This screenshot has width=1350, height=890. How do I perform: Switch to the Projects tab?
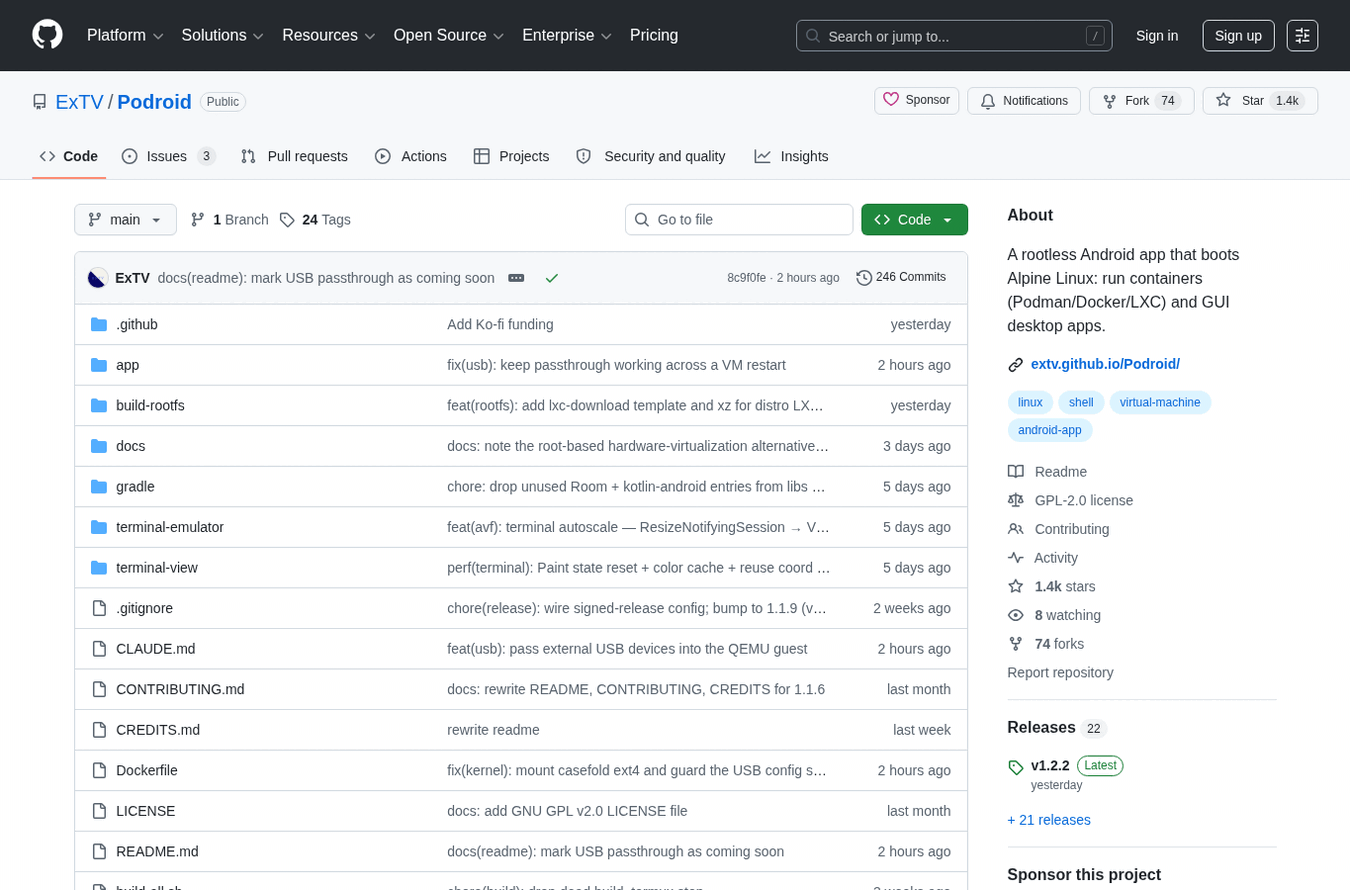(x=511, y=156)
